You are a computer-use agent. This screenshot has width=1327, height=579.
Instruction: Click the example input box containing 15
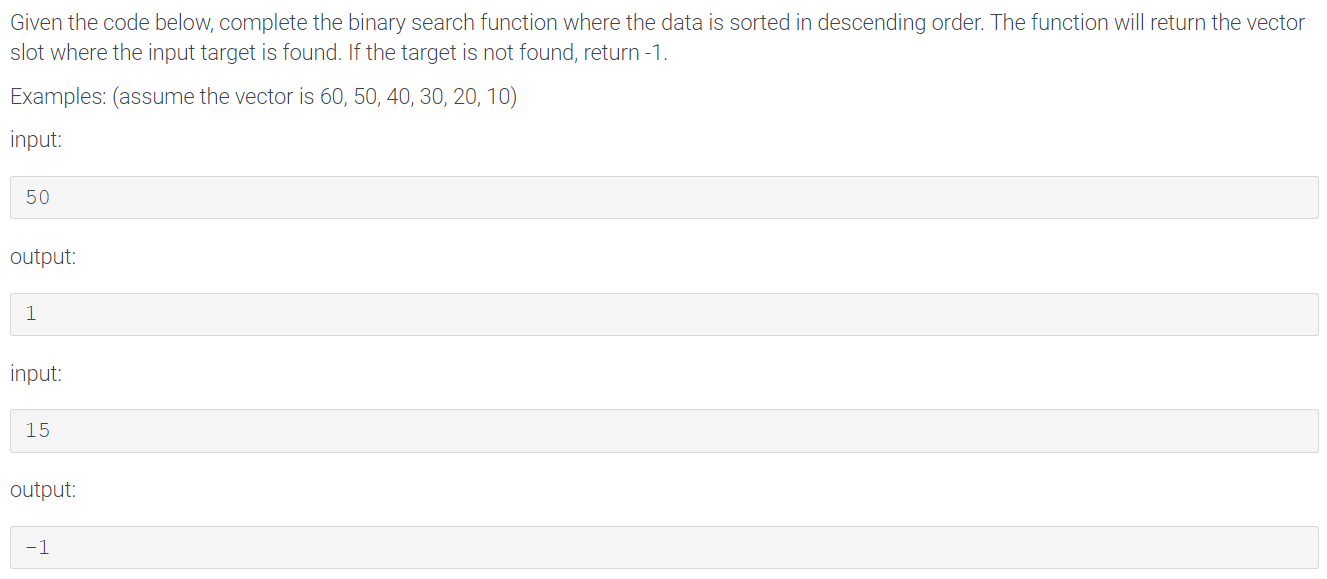[x=664, y=431]
